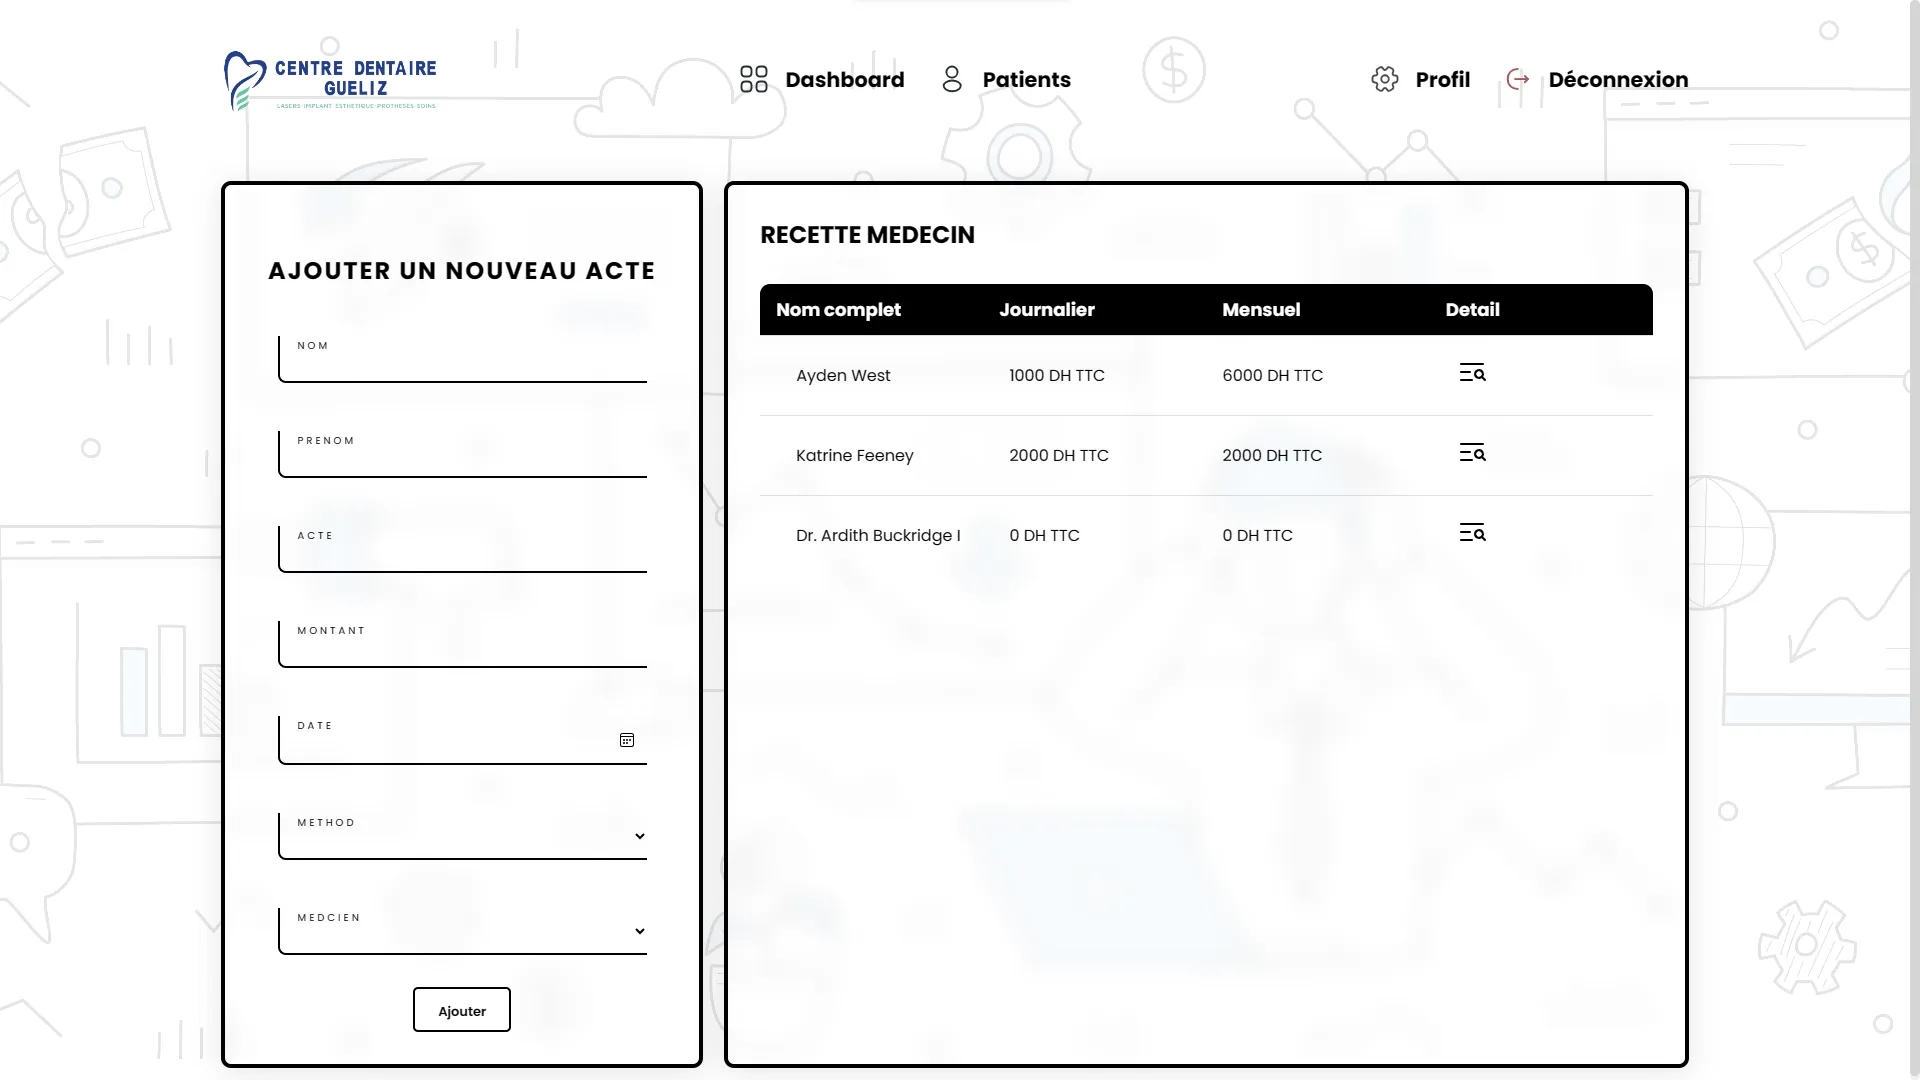Open Patients menu item
Screen dimensions: 1920x1080
[x=1026, y=79]
